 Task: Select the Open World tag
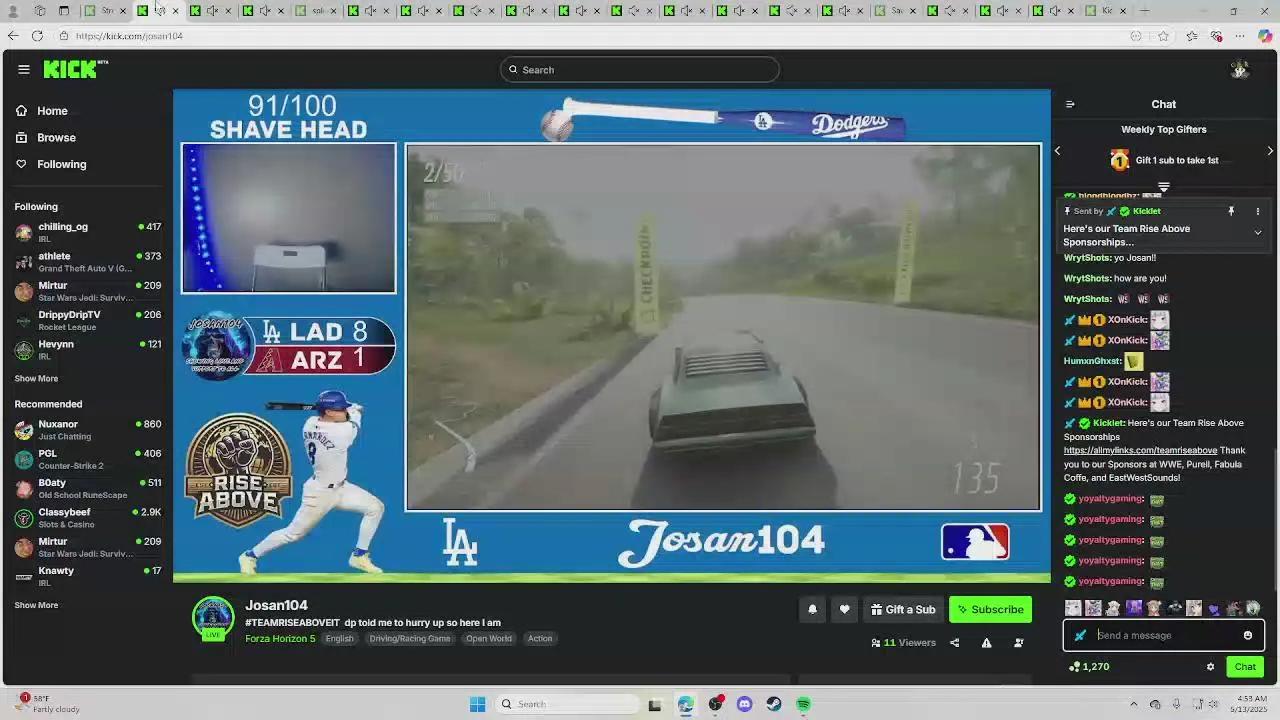pyautogui.click(x=488, y=638)
